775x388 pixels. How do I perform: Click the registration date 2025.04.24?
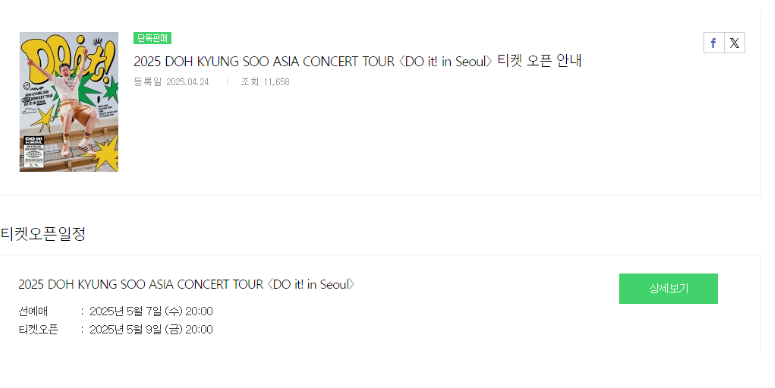(188, 82)
